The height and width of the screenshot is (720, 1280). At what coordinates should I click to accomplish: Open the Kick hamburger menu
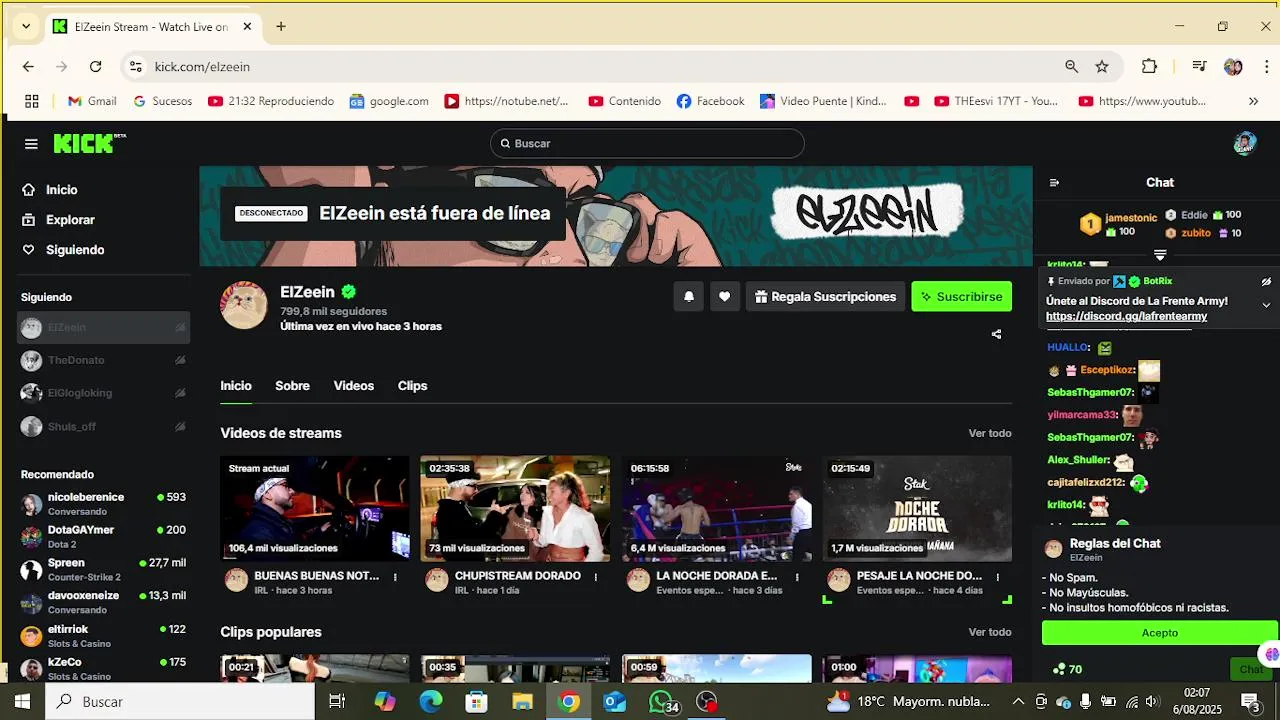[31, 144]
